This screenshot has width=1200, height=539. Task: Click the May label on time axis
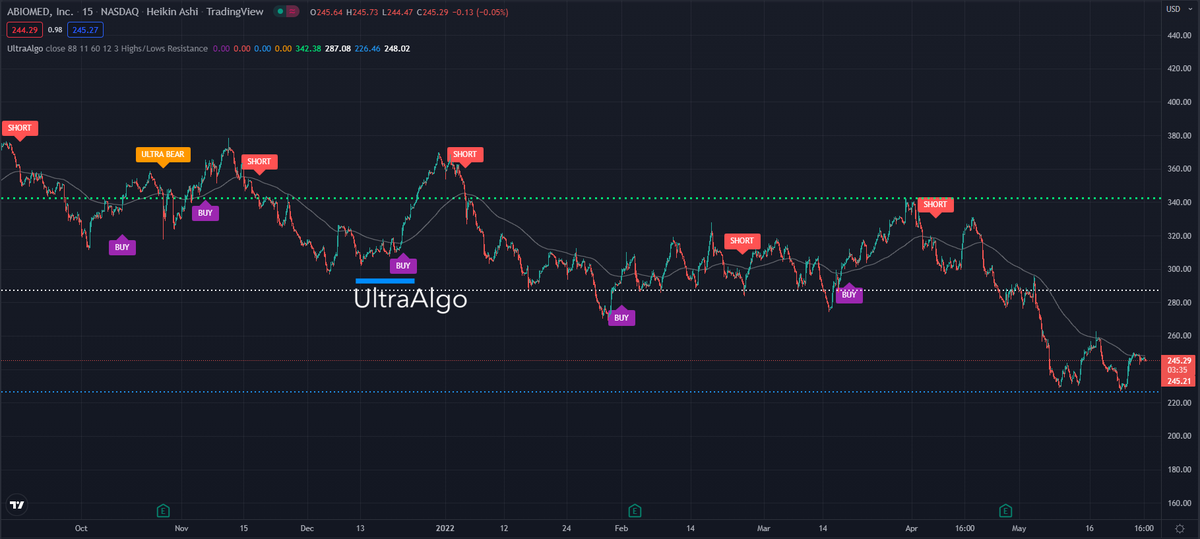click(x=1019, y=527)
